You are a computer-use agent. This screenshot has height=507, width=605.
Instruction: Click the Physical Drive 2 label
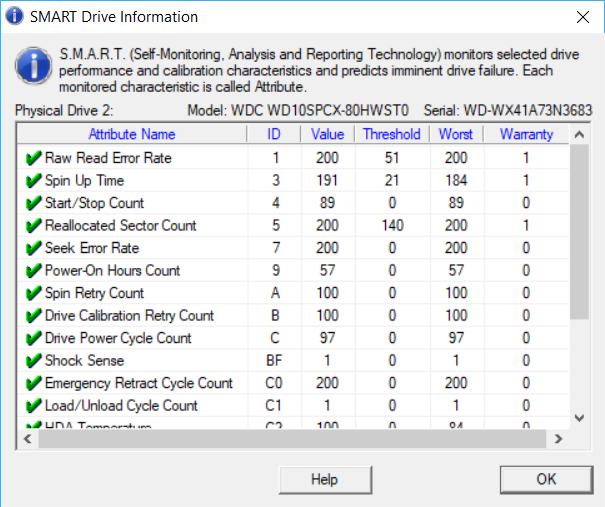click(64, 111)
